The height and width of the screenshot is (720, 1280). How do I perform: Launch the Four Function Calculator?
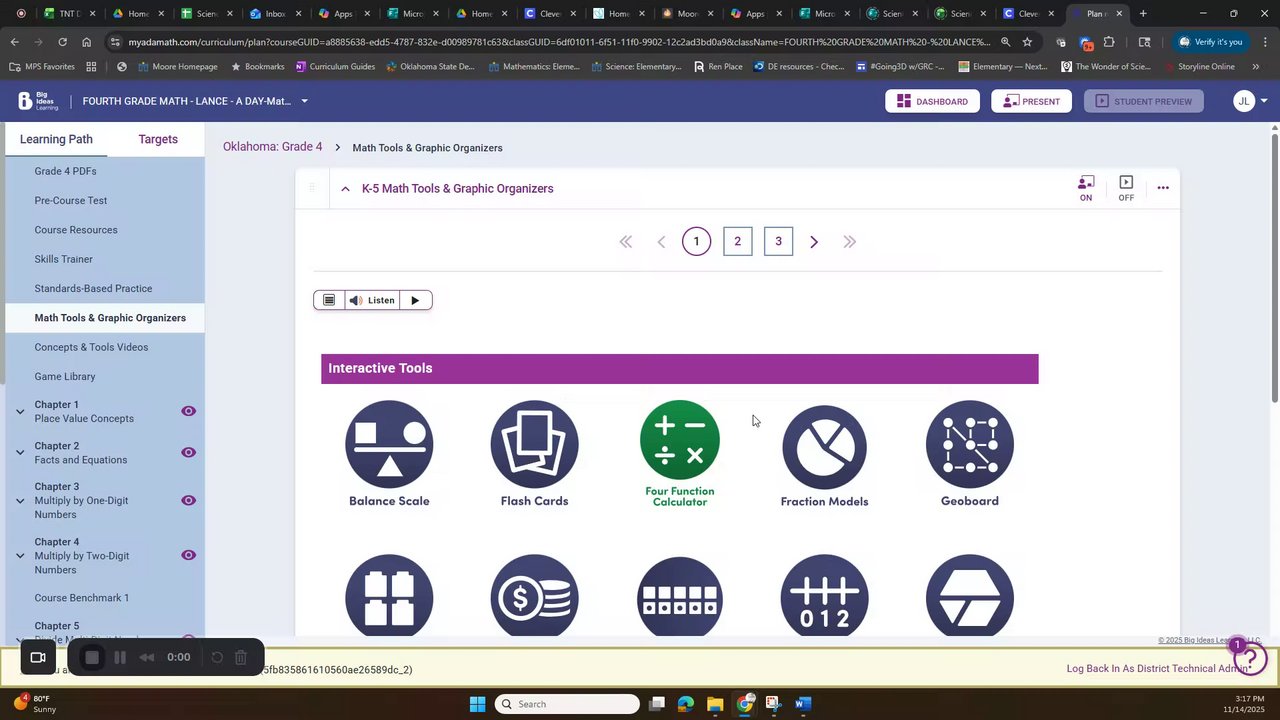[680, 454]
